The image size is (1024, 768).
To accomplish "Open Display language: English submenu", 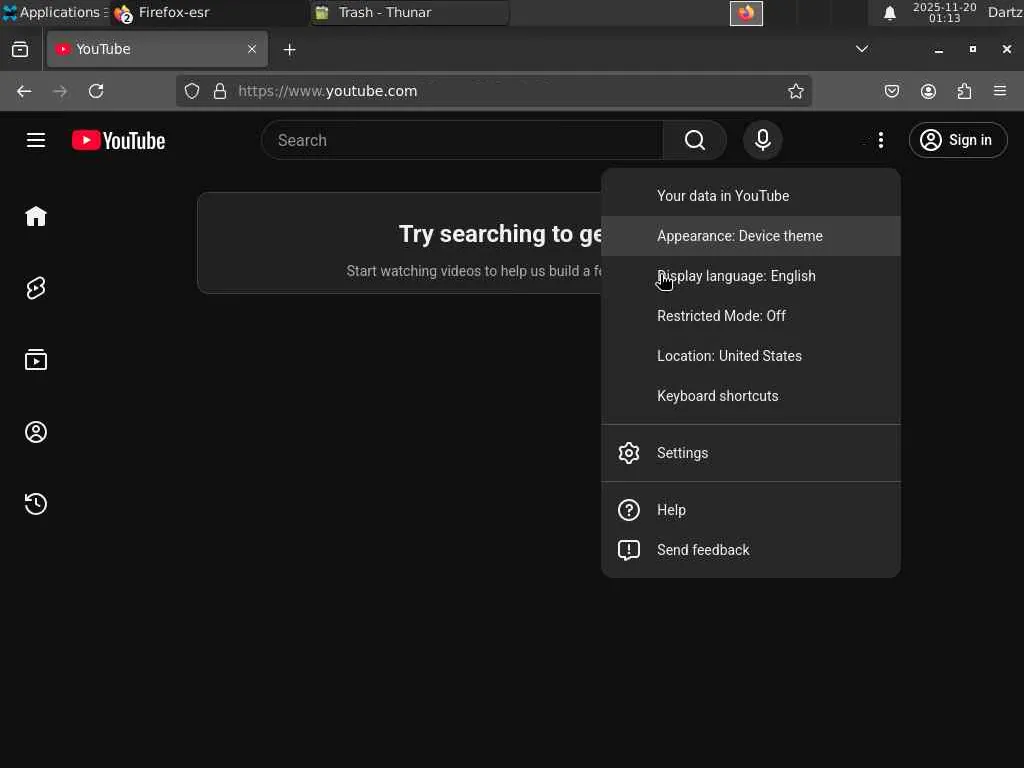I will (x=750, y=276).
